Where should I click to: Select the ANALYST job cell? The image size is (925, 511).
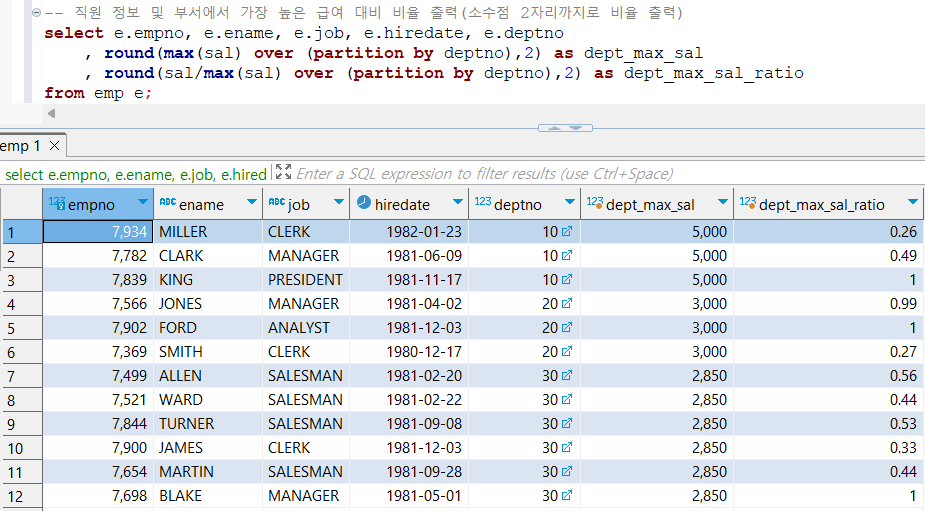pyautogui.click(x=306, y=327)
